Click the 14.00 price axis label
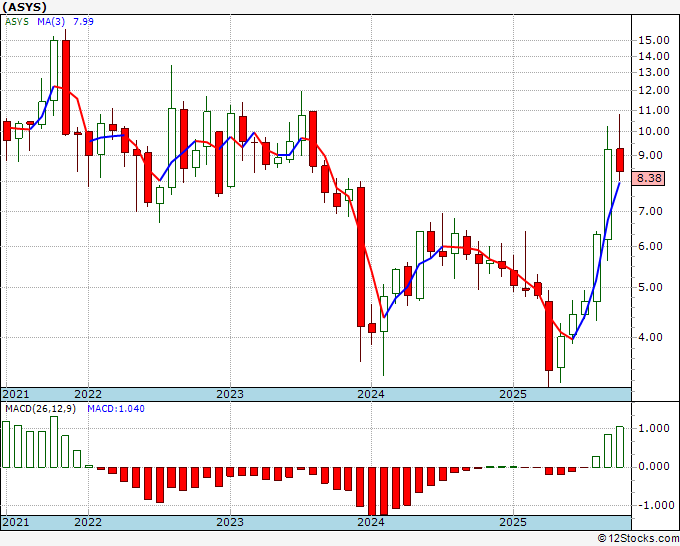Image resolution: width=680 pixels, height=546 pixels. coord(654,56)
